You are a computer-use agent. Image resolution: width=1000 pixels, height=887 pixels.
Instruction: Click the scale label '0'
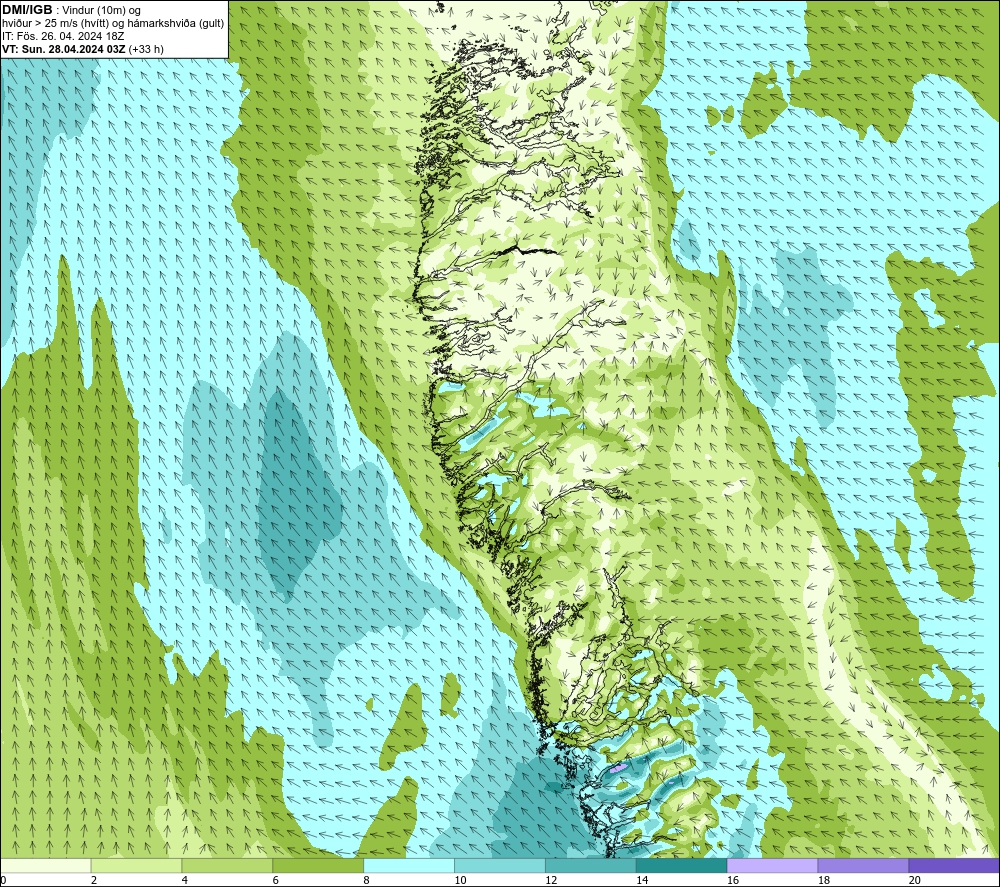pyautogui.click(x=3, y=880)
